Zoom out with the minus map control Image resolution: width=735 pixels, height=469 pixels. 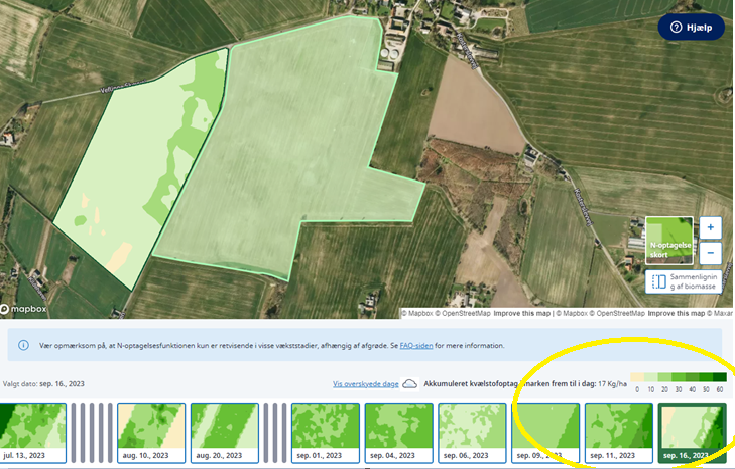[711, 253]
